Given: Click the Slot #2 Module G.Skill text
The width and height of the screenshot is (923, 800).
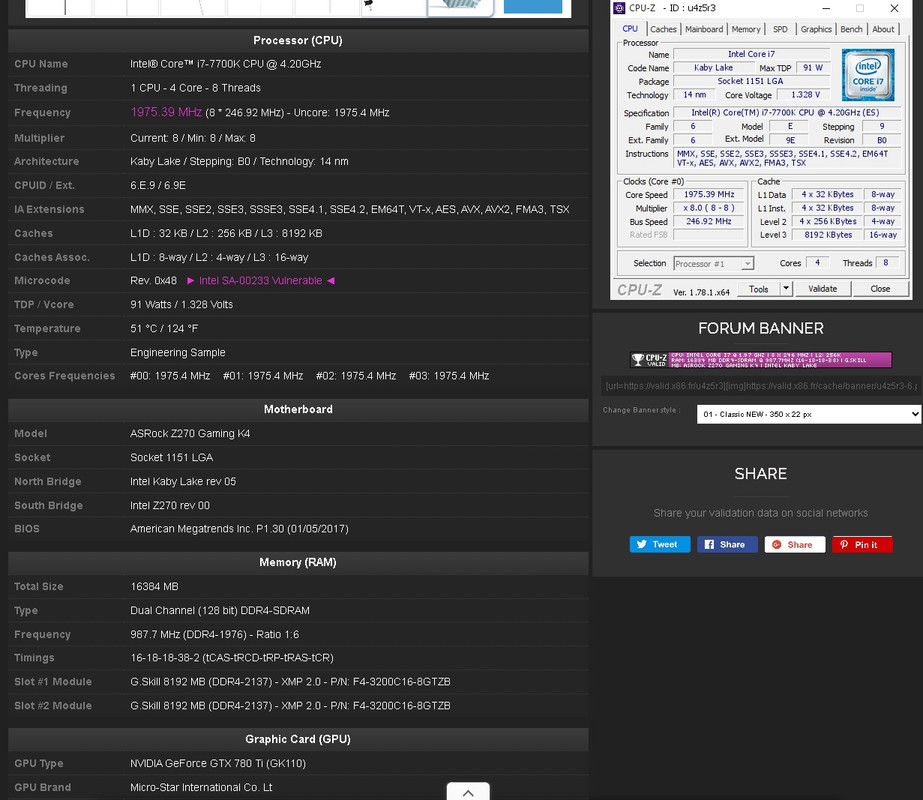Looking at the screenshot, I should (290, 706).
